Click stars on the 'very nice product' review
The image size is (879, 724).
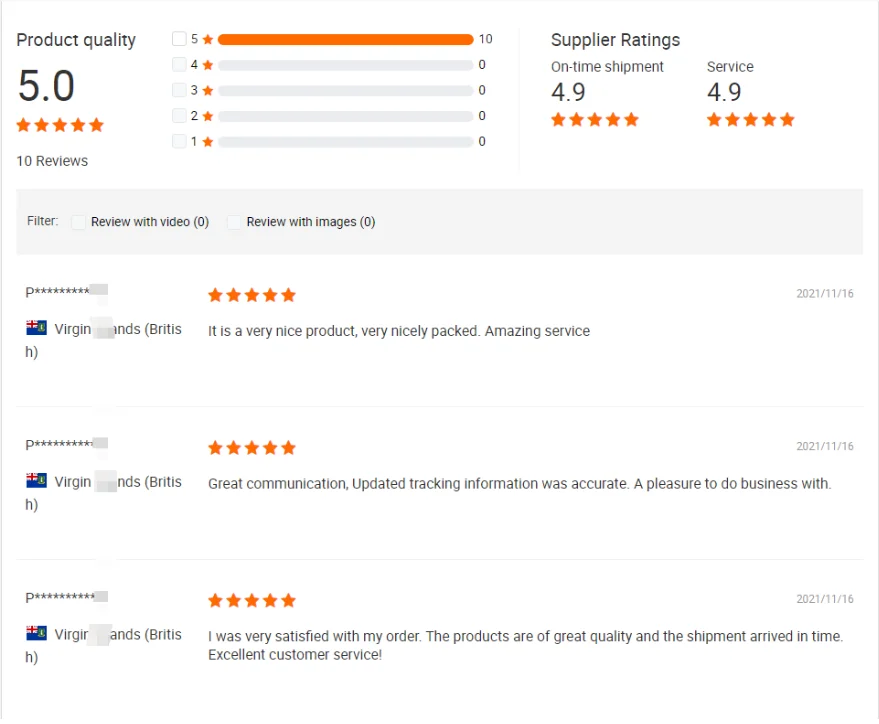click(x=252, y=295)
